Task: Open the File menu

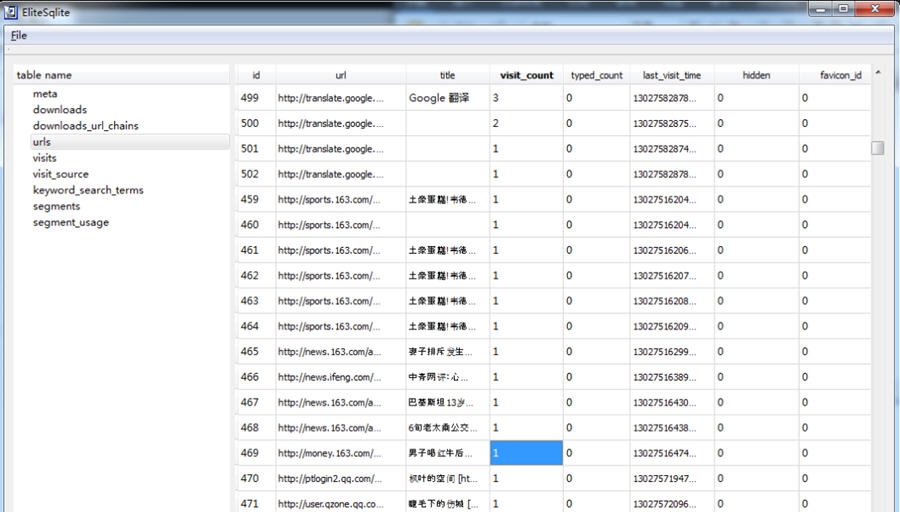Action: coord(19,36)
